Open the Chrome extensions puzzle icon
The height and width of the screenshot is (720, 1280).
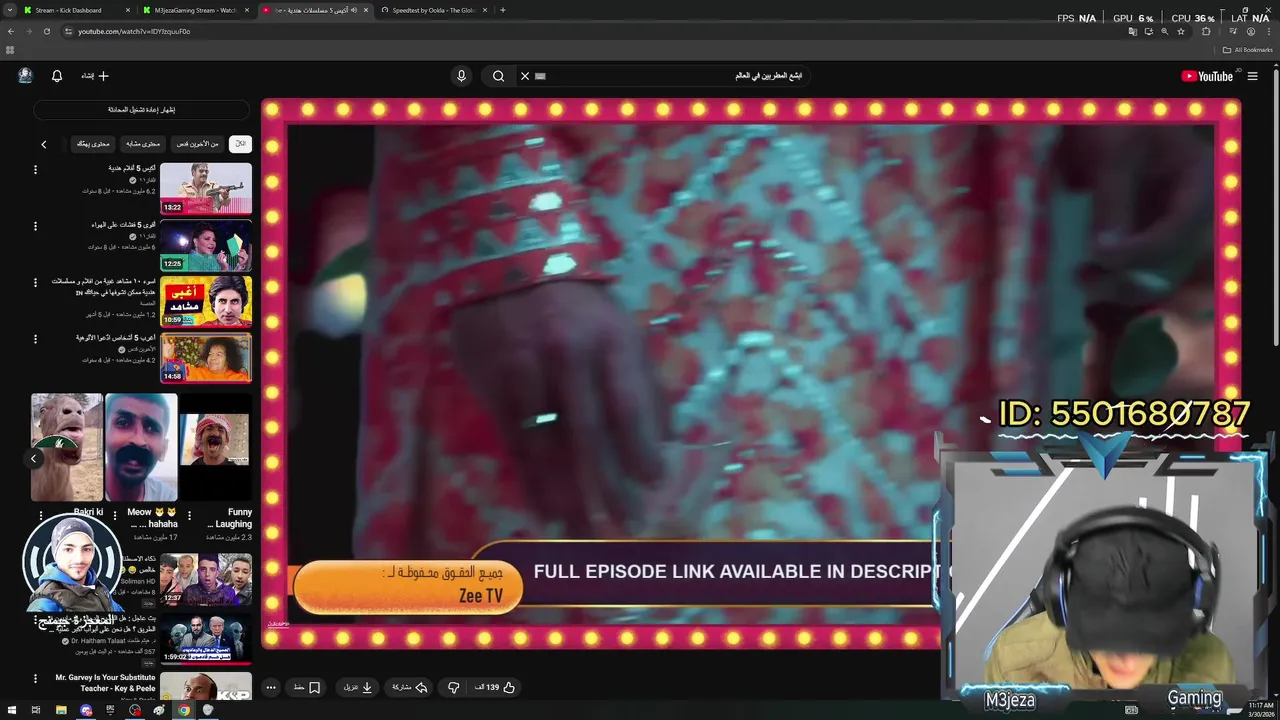coord(1206,31)
